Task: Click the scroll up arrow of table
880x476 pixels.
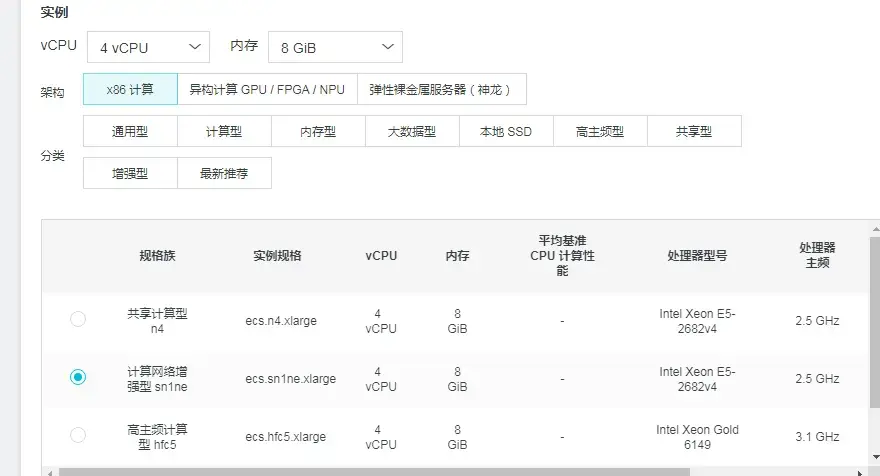Action: 876,230
